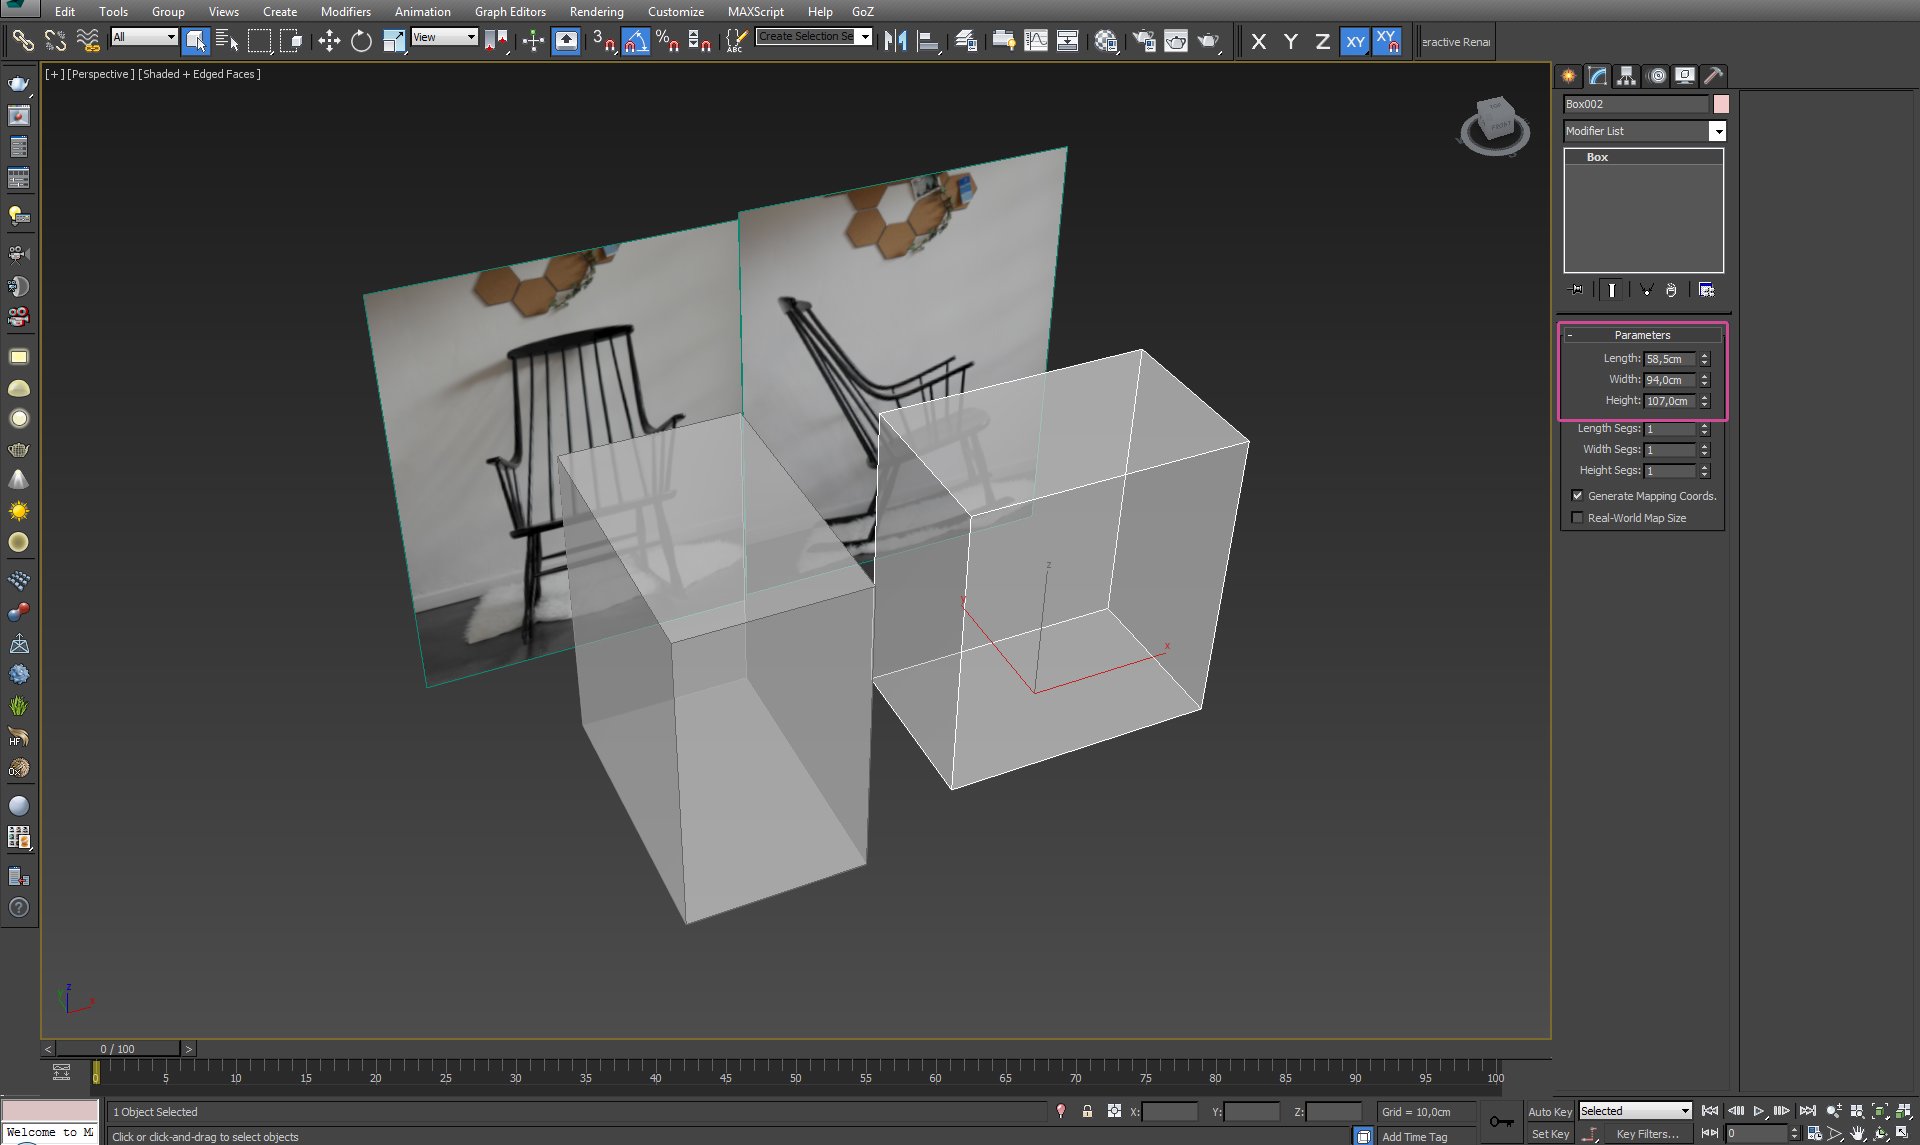Screen dimensions: 1920x1145
Task: Select the Scale tool
Action: [x=394, y=41]
